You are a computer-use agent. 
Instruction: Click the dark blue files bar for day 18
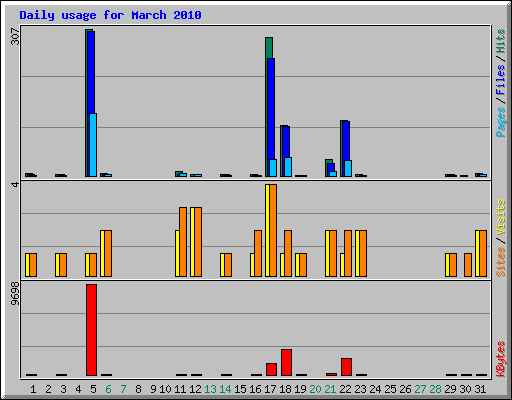pyautogui.click(x=286, y=142)
